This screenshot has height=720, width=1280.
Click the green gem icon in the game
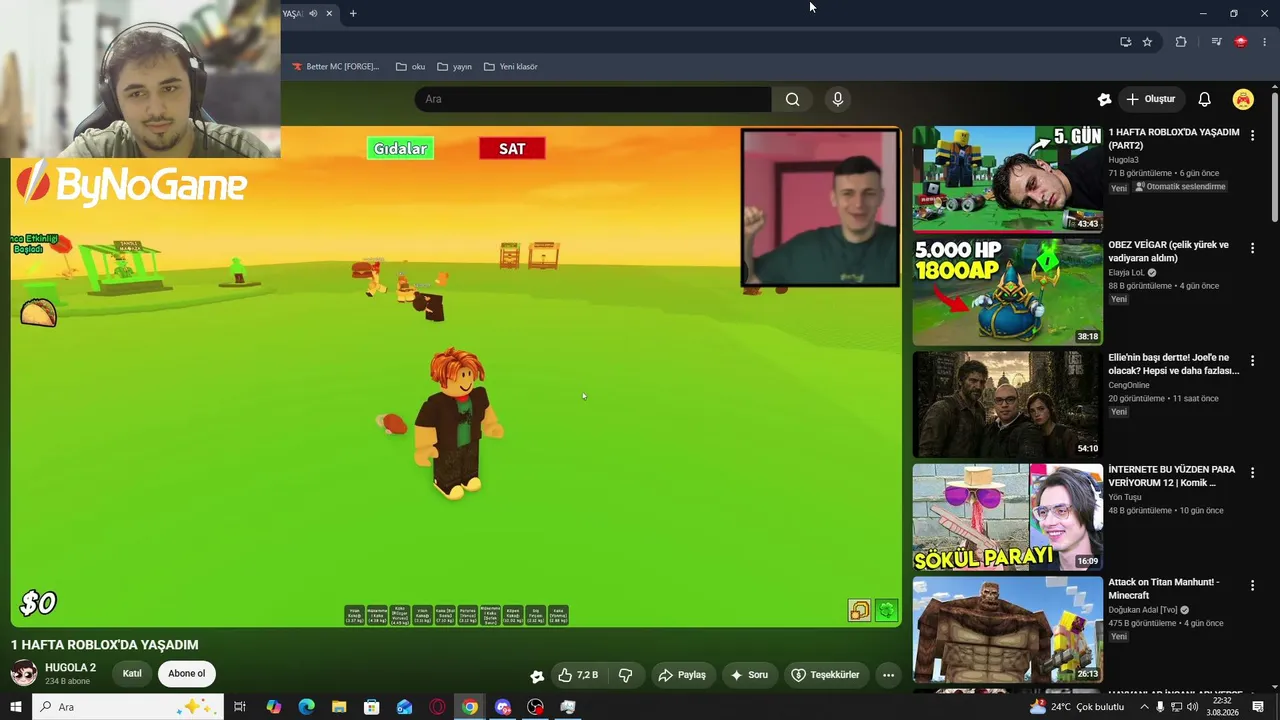click(x=886, y=611)
